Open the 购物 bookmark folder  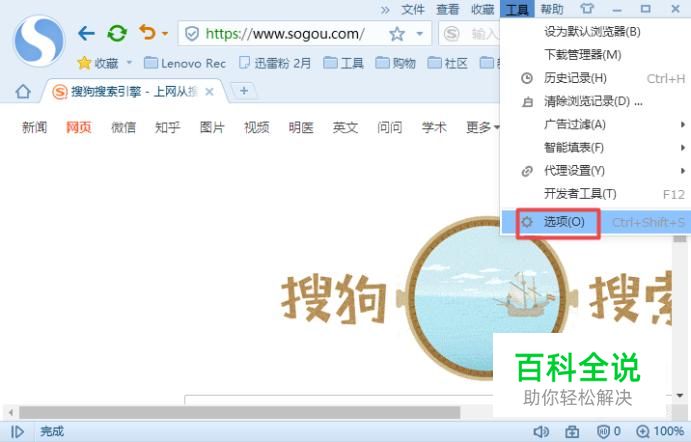(395, 63)
